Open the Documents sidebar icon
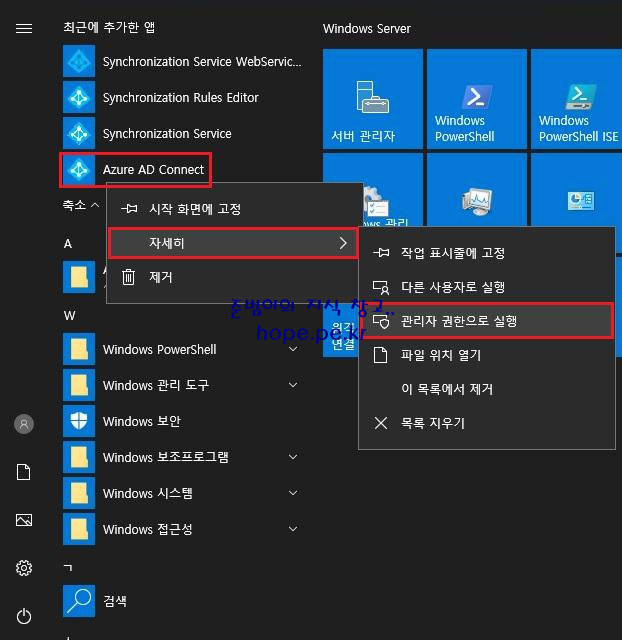The width and height of the screenshot is (622, 640). click(24, 472)
